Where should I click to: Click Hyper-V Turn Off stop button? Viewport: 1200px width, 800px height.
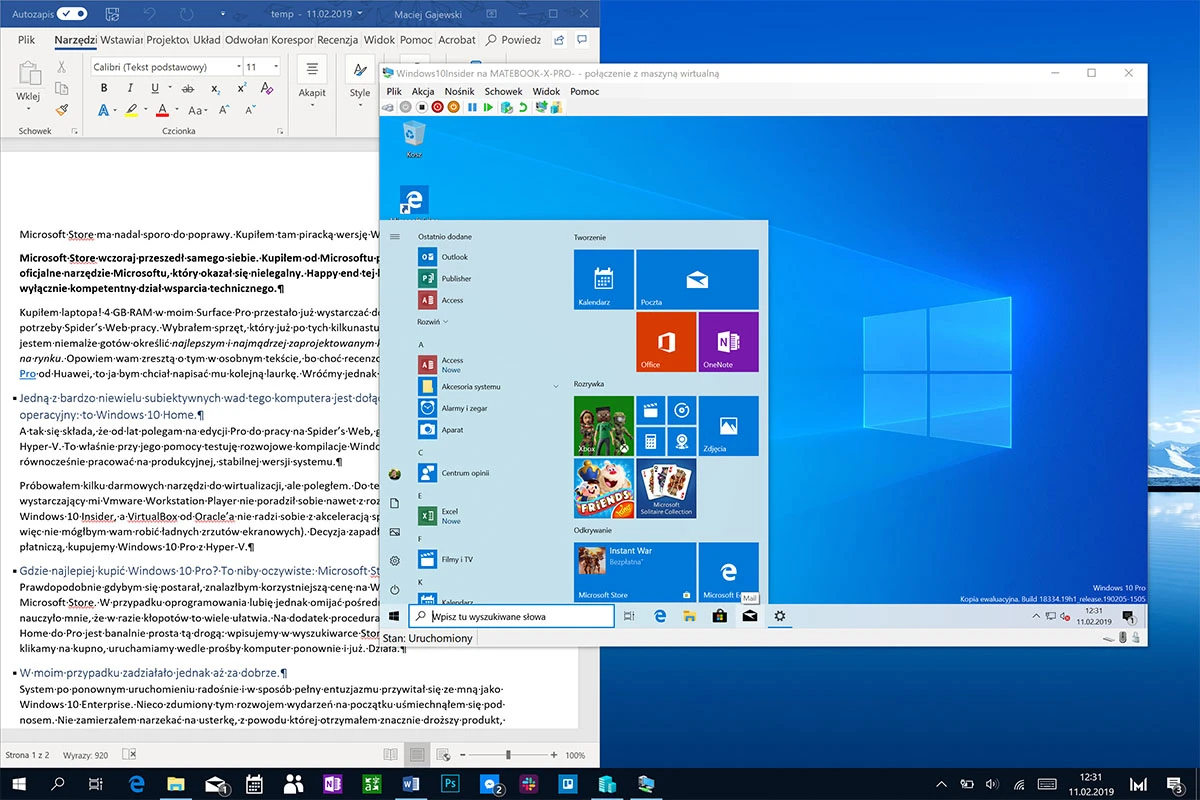pyautogui.click(x=422, y=107)
